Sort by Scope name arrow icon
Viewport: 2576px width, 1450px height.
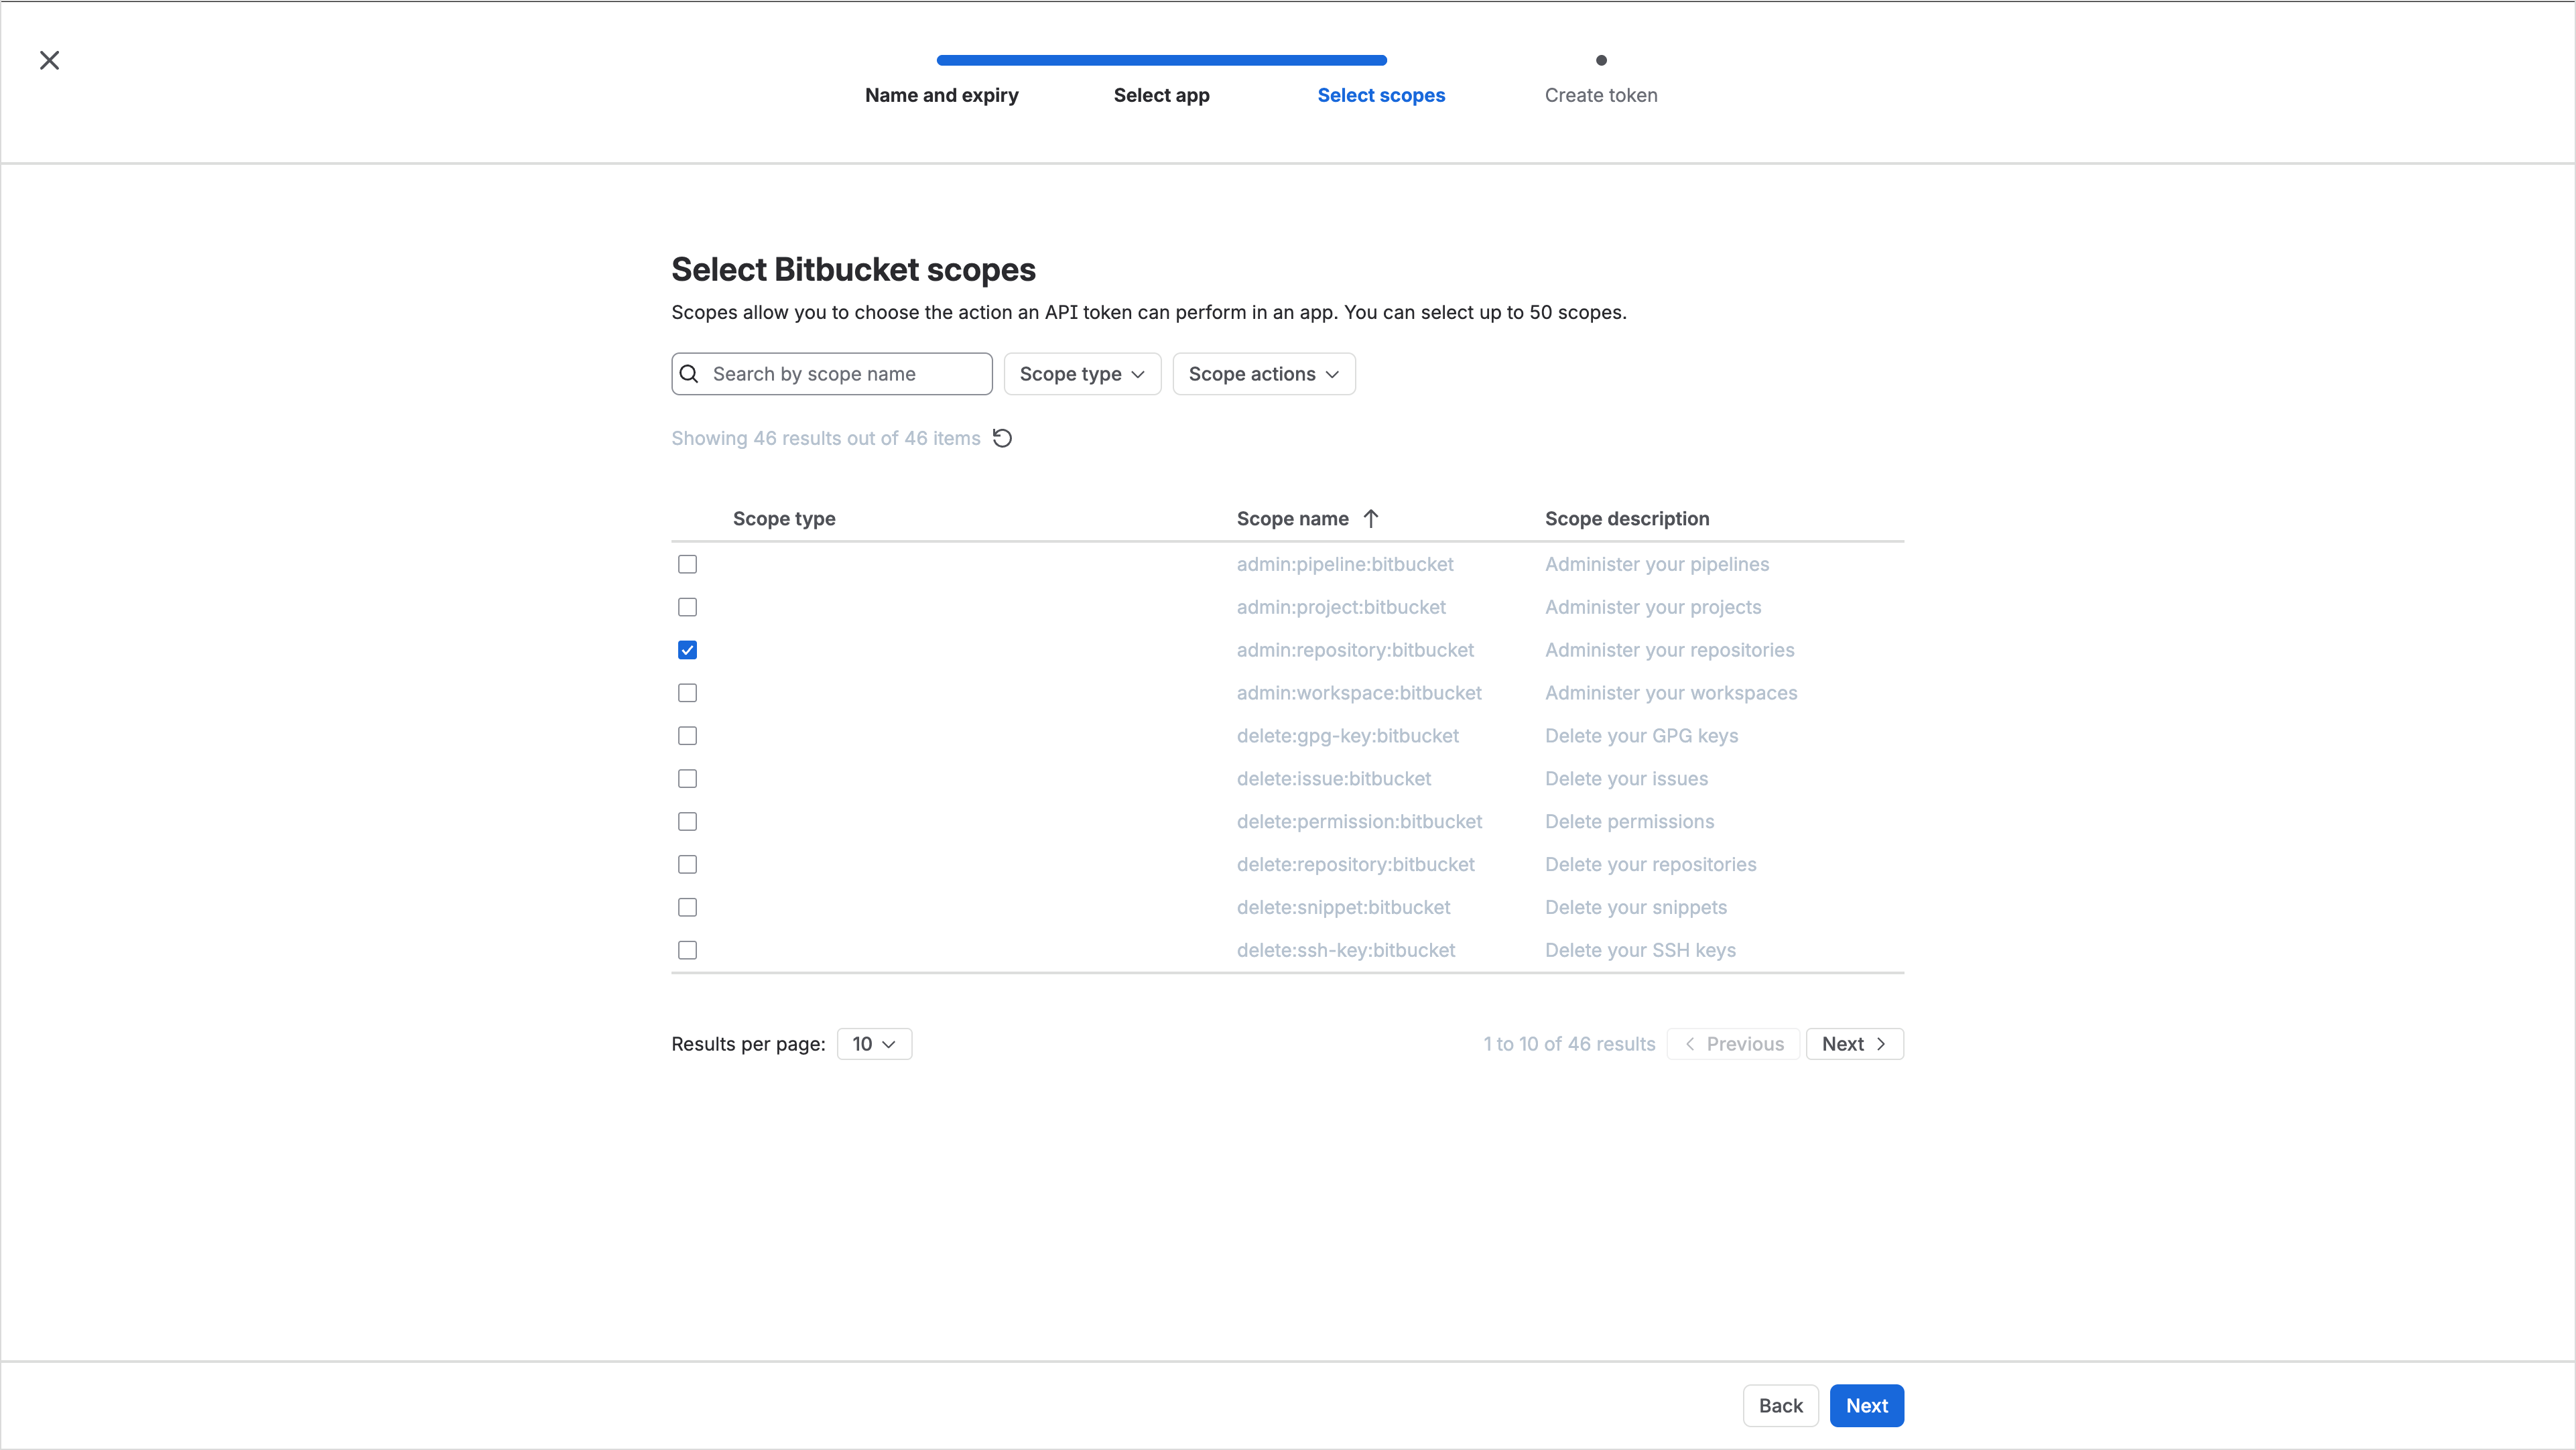click(x=1371, y=518)
